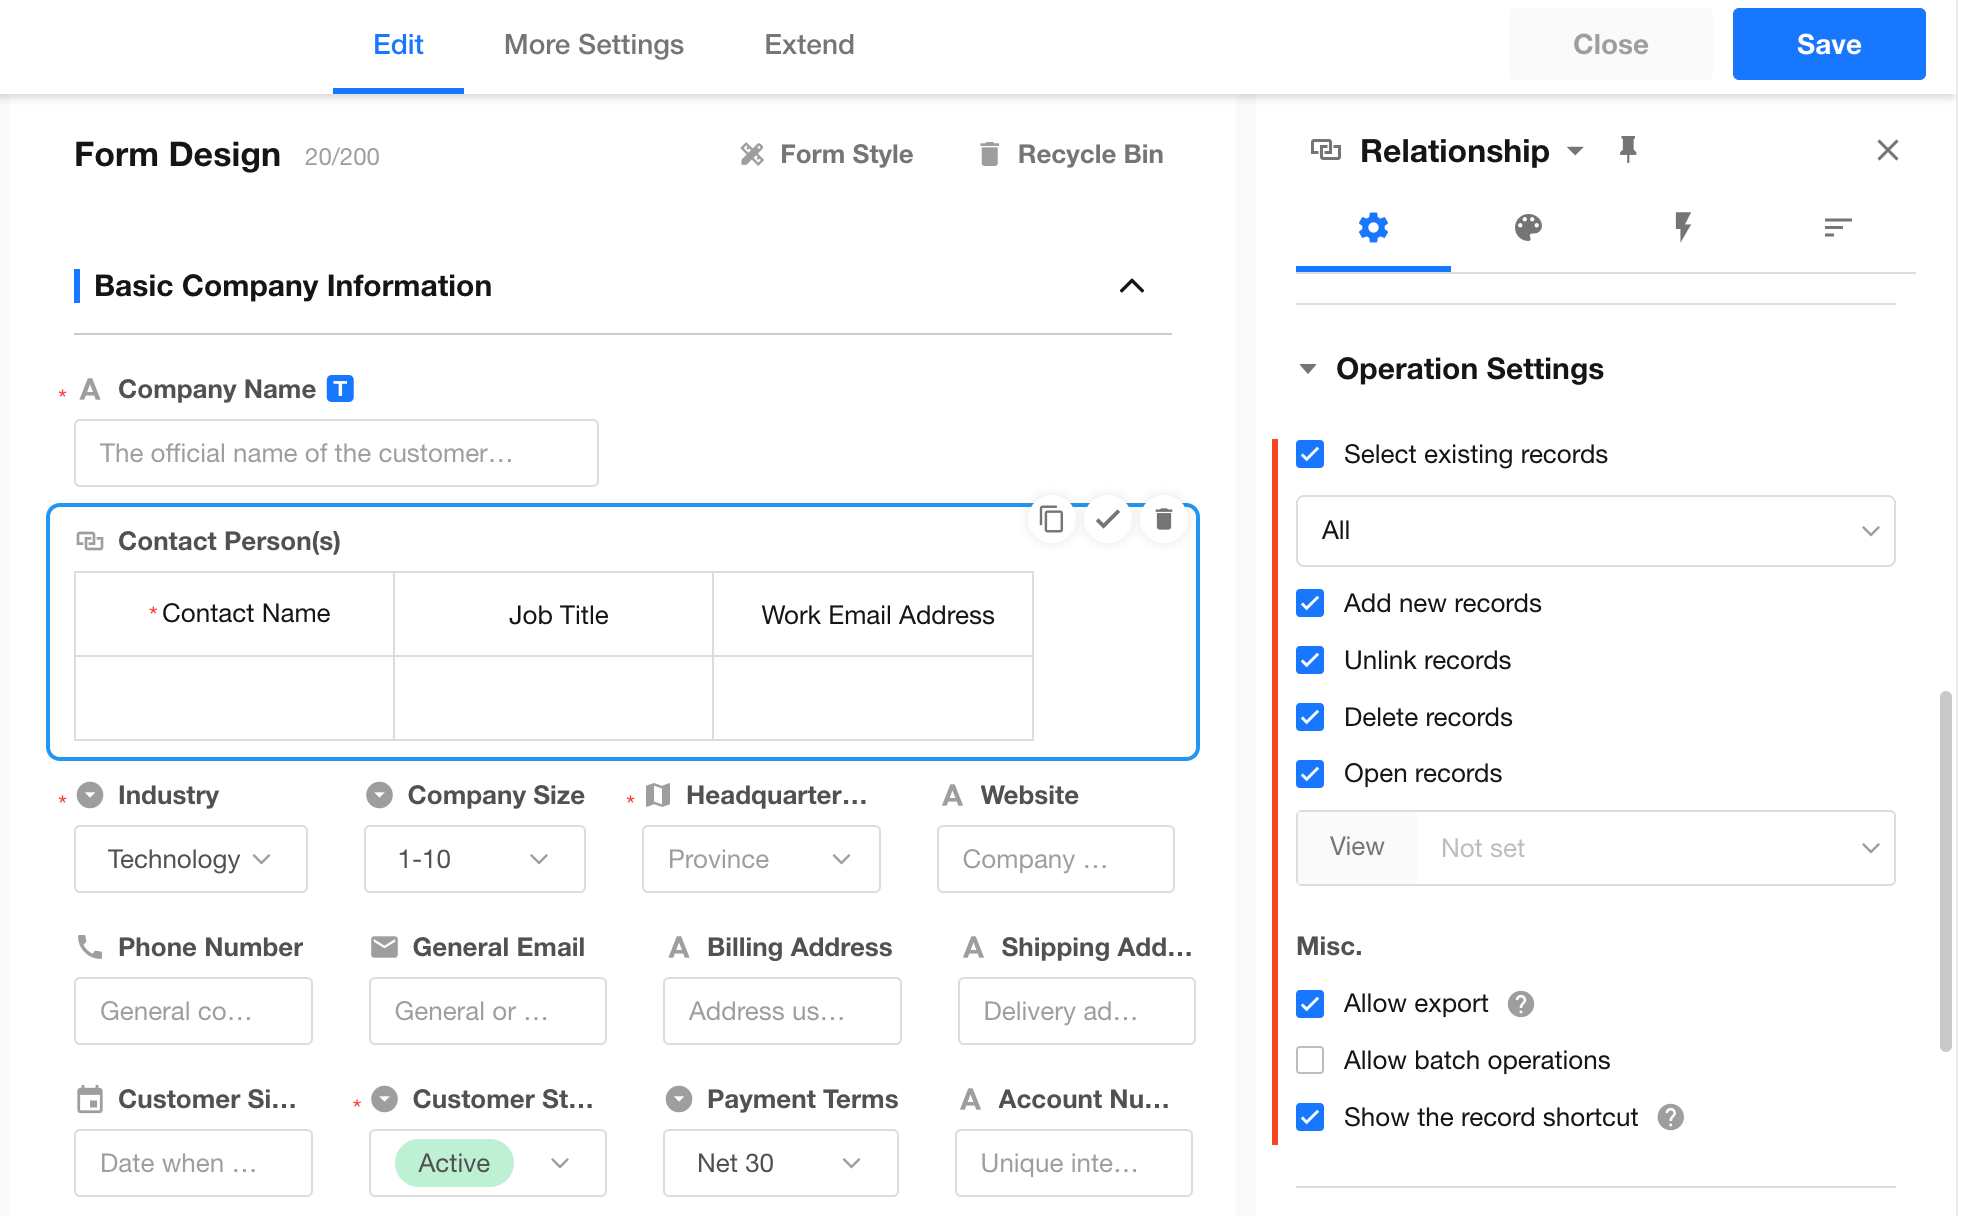Uncheck Select existing records
The image size is (1962, 1216).
click(x=1310, y=455)
